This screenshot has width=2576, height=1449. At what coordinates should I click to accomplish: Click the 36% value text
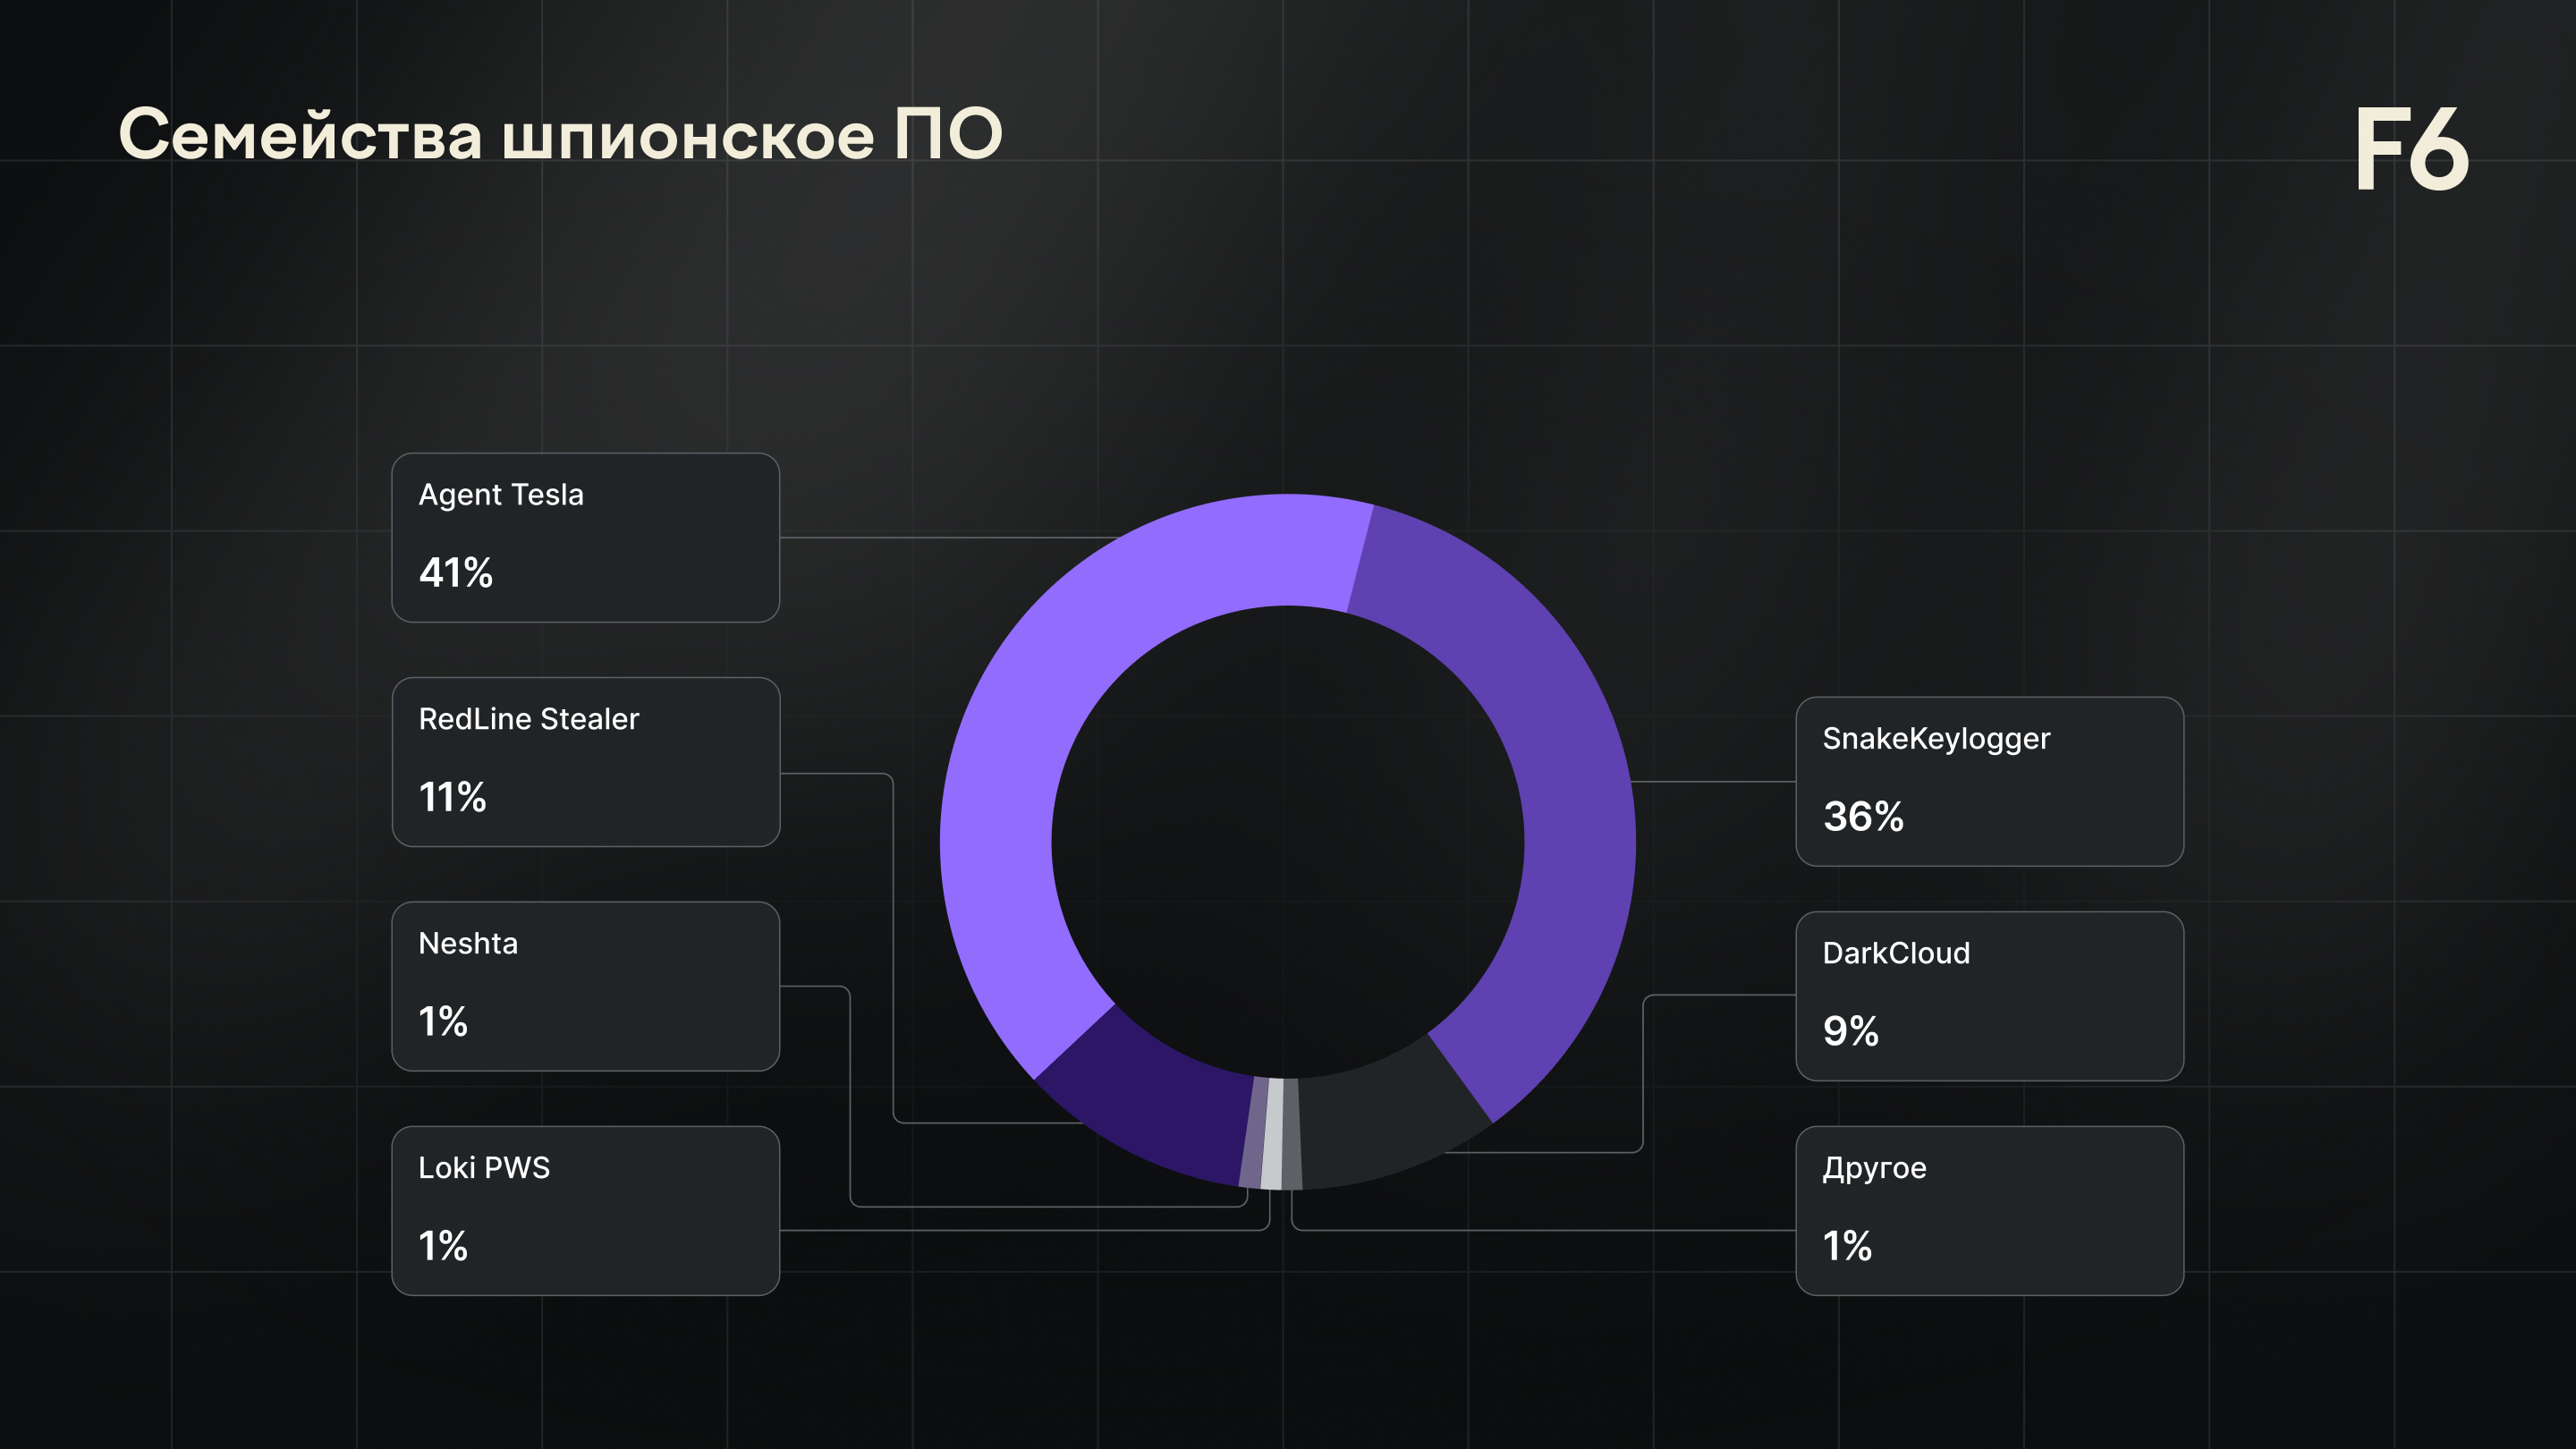pyautogui.click(x=1862, y=817)
